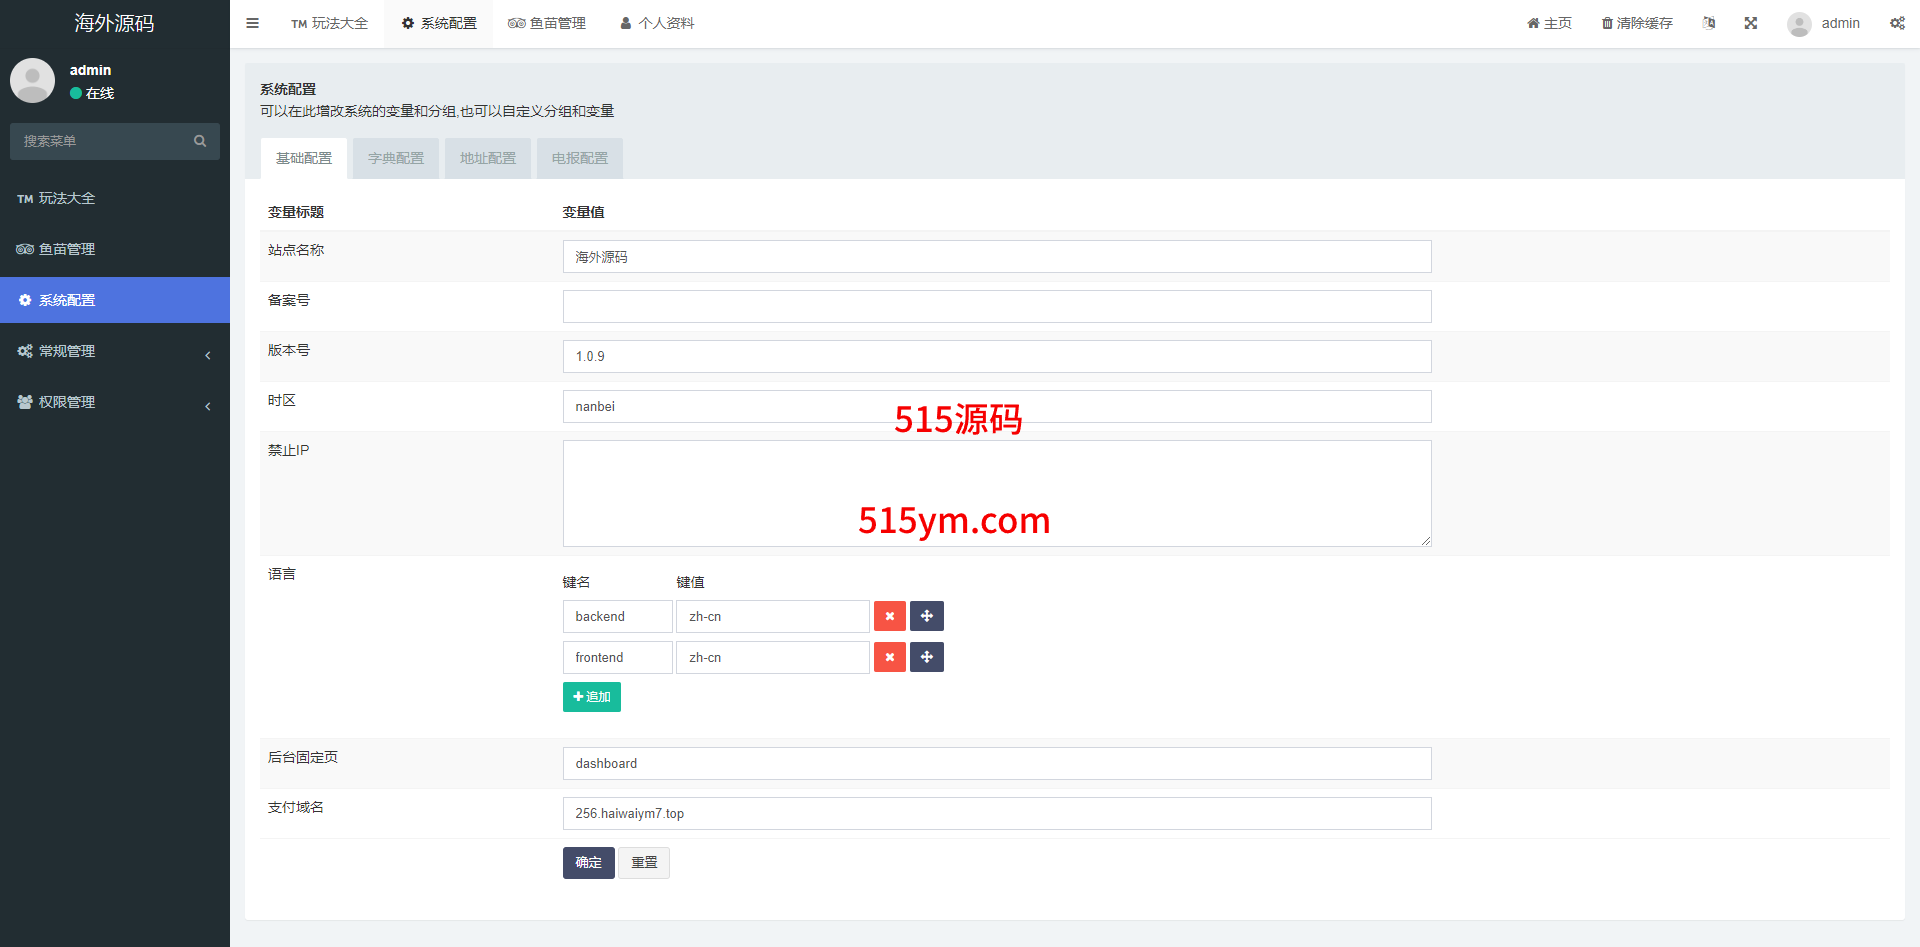
Task: Click the language switch icon in top bar
Action: click(1709, 23)
